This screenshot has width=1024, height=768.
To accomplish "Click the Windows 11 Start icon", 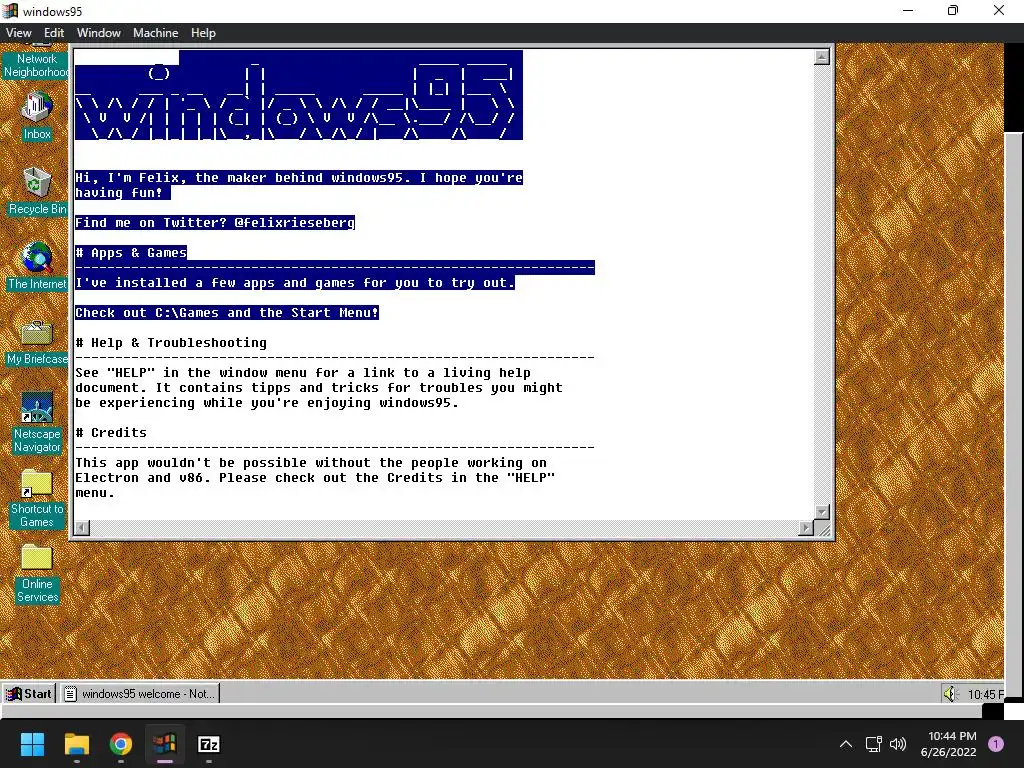I will point(32,744).
